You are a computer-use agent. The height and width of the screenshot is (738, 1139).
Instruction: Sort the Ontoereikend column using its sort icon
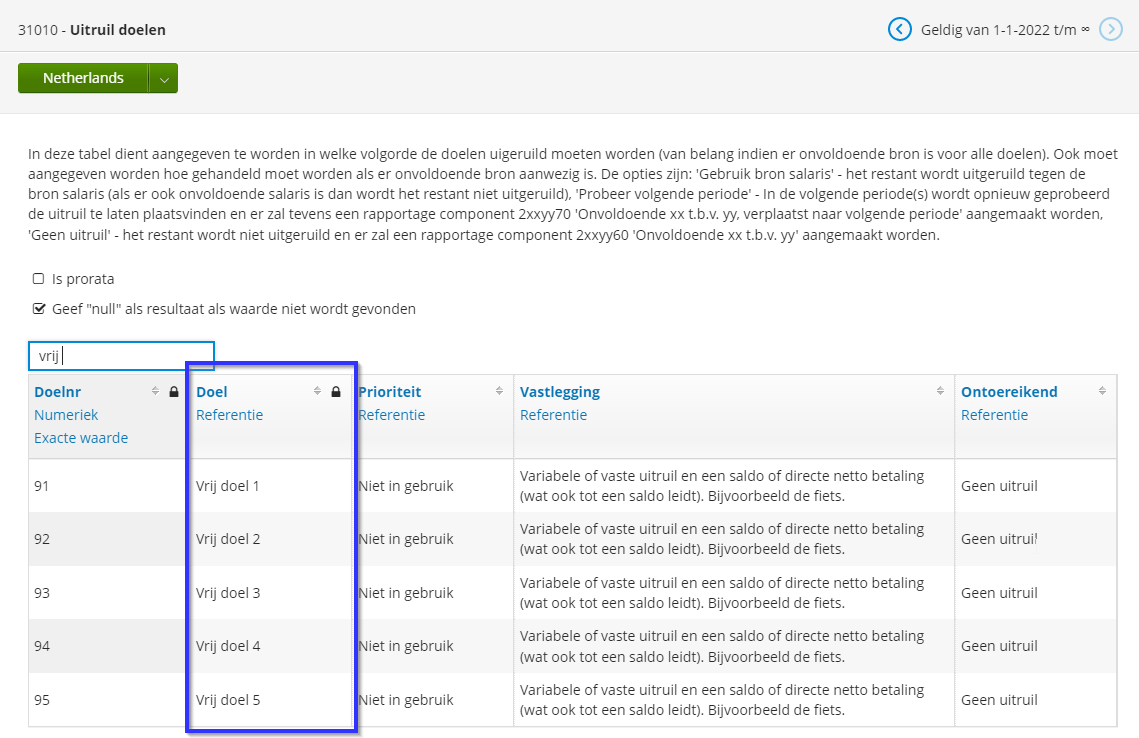click(x=1103, y=391)
